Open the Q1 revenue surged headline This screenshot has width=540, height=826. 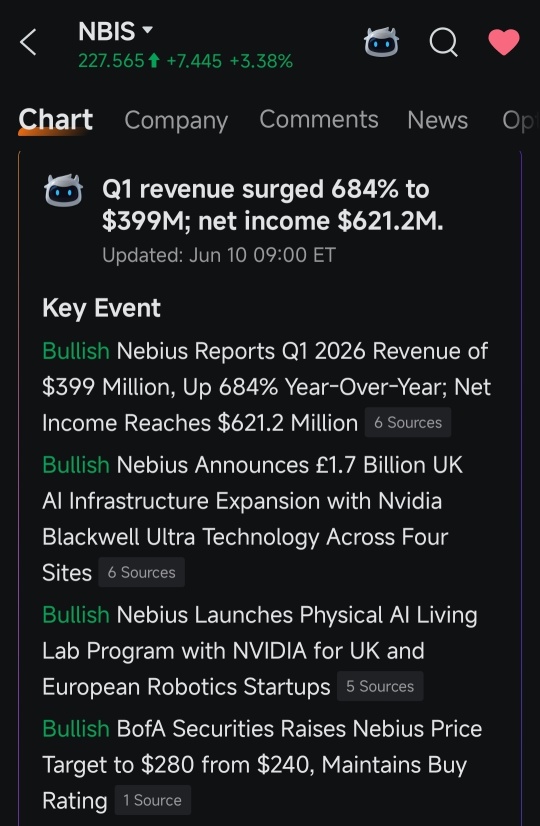pyautogui.click(x=272, y=205)
